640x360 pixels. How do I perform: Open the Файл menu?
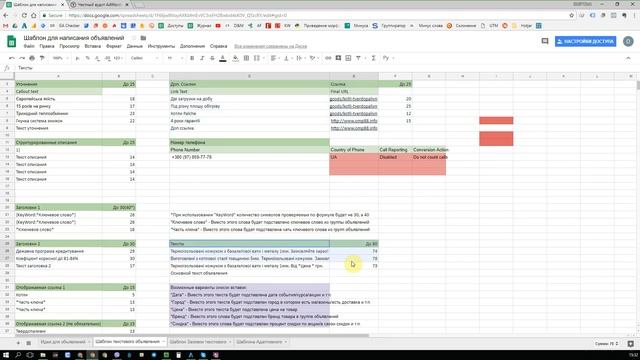(x=29, y=46)
